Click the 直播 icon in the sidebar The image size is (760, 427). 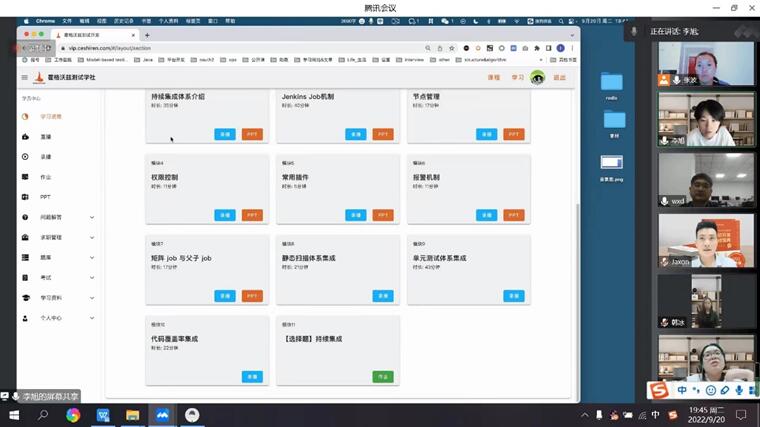[26, 137]
